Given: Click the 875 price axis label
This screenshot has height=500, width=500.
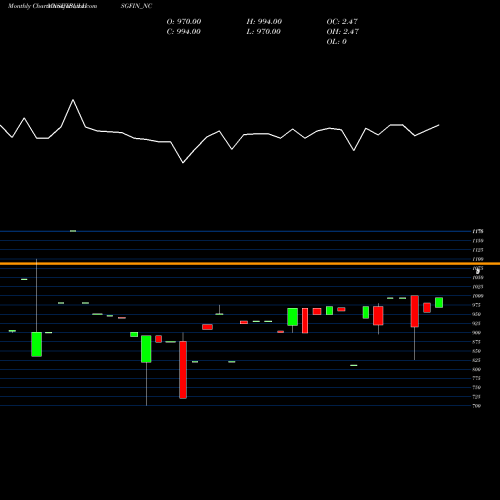Looking at the screenshot, I should pyautogui.click(x=477, y=342).
